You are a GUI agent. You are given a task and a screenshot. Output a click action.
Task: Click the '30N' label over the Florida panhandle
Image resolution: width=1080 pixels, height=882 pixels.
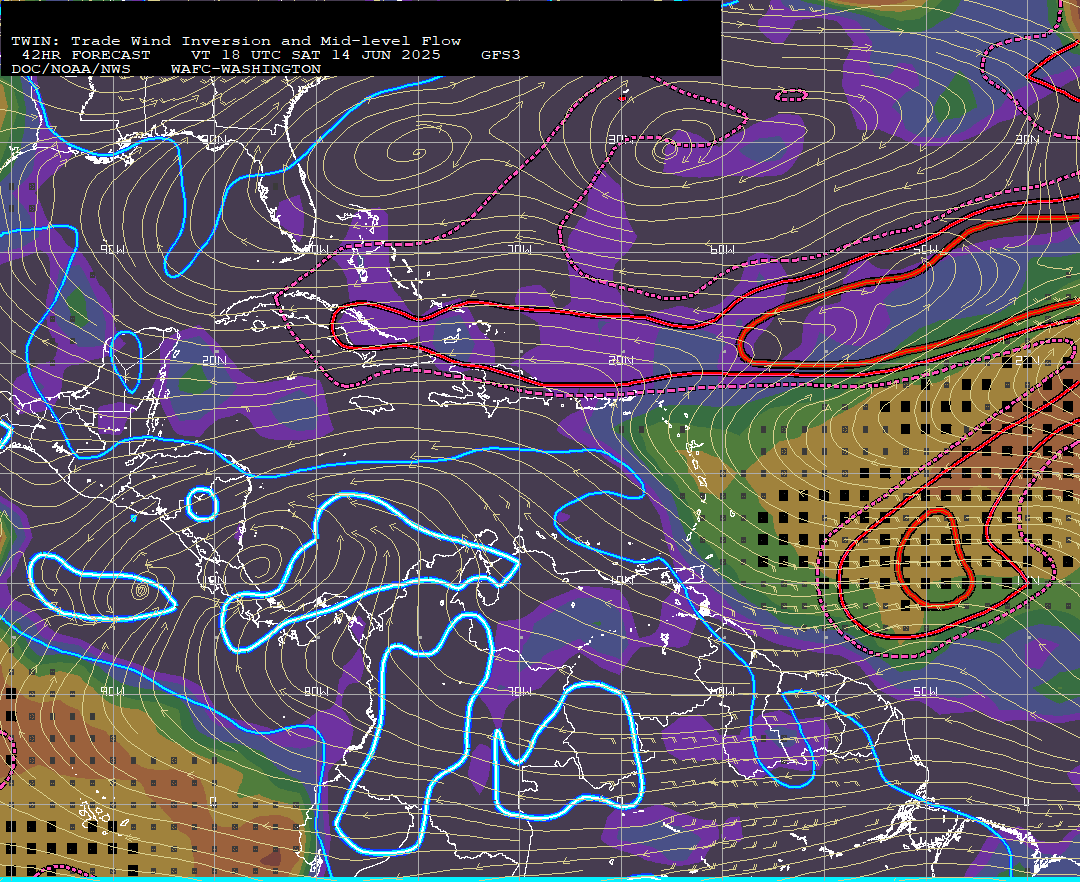pos(214,139)
